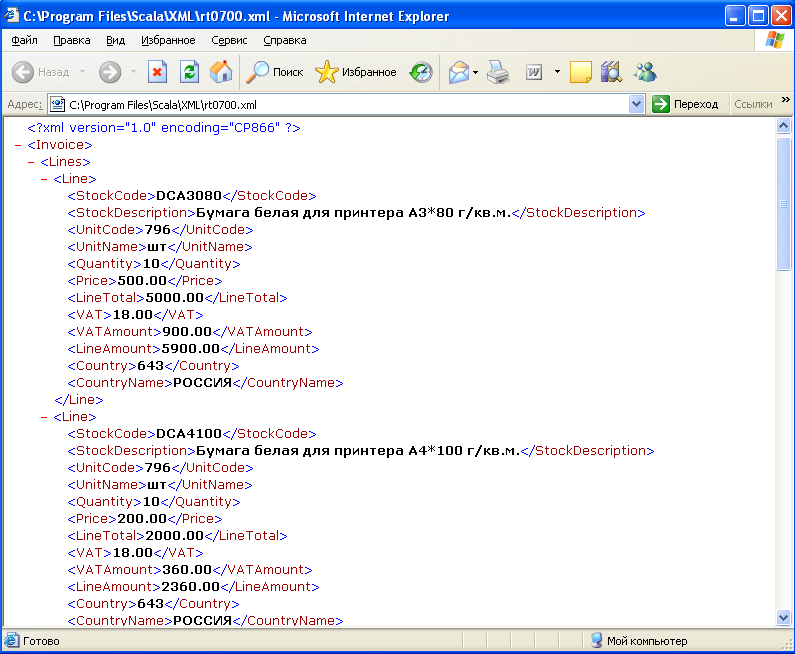
Task: Click the IE system icon in title bar
Action: pyautogui.click(x=12, y=16)
